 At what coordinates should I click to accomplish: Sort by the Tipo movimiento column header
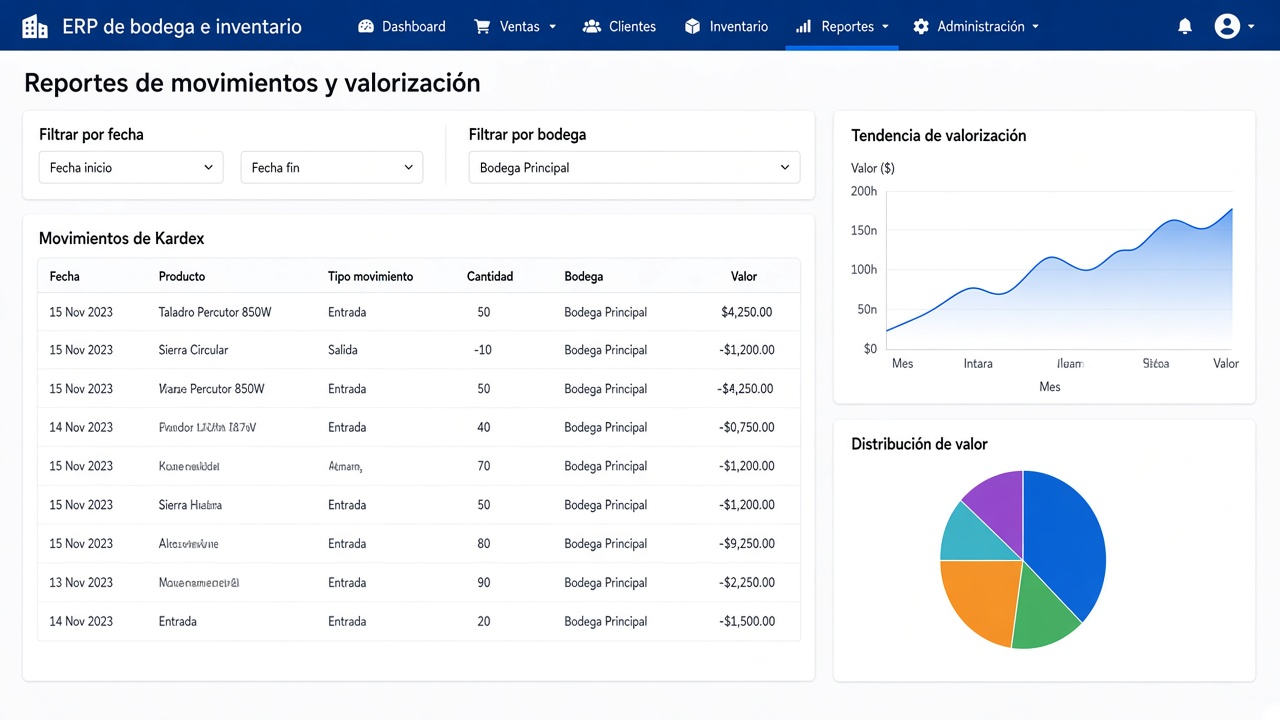tap(370, 276)
